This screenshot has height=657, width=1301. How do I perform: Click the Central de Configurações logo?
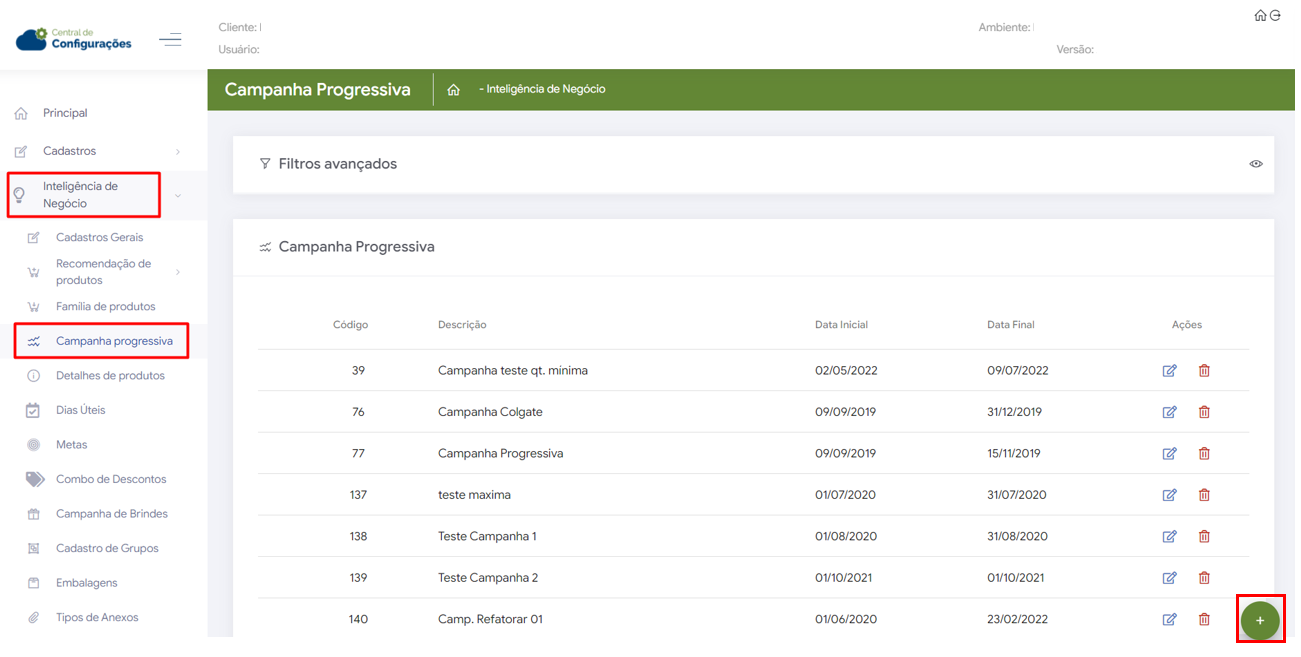[75, 40]
